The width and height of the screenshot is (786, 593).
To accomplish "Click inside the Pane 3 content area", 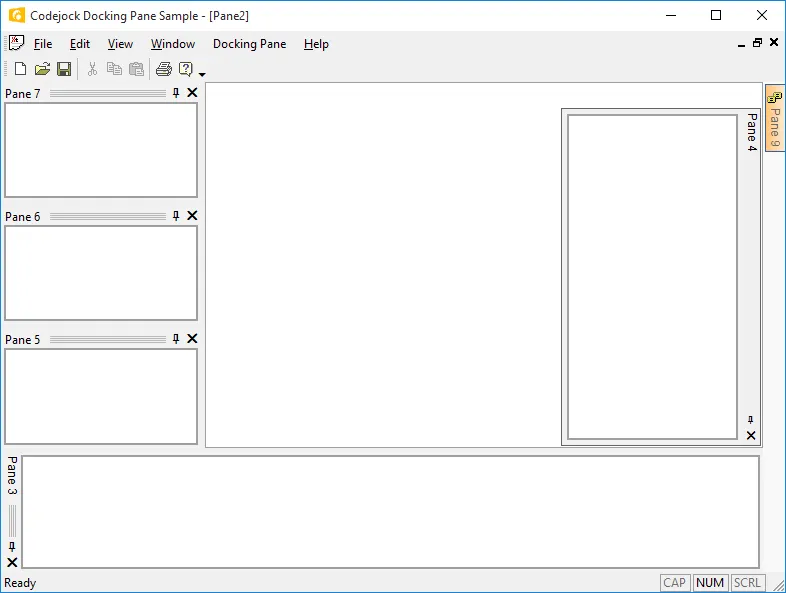I will pyautogui.click(x=390, y=512).
